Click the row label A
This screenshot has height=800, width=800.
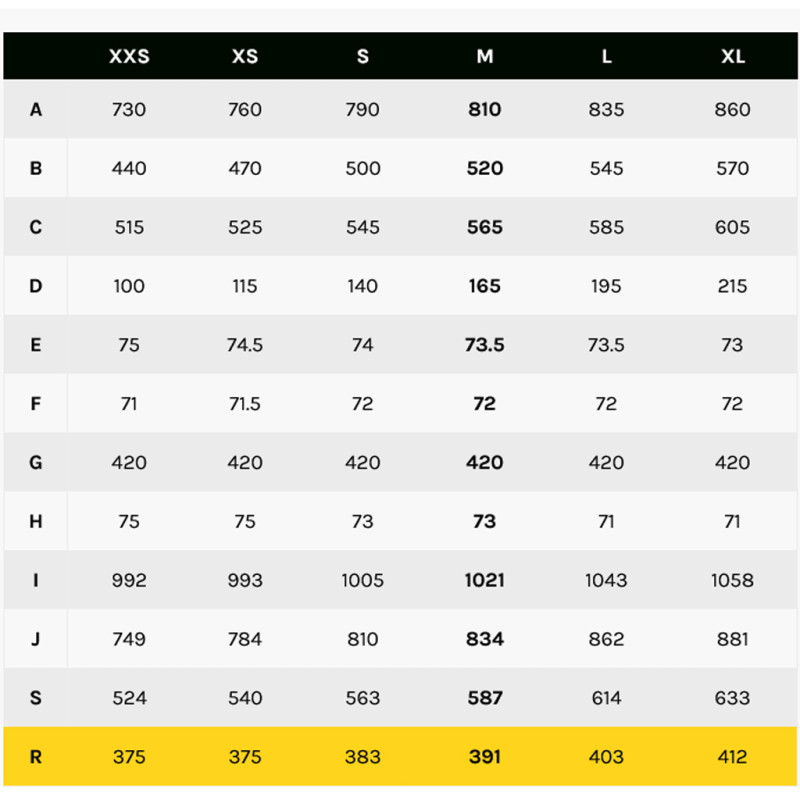click(x=36, y=110)
